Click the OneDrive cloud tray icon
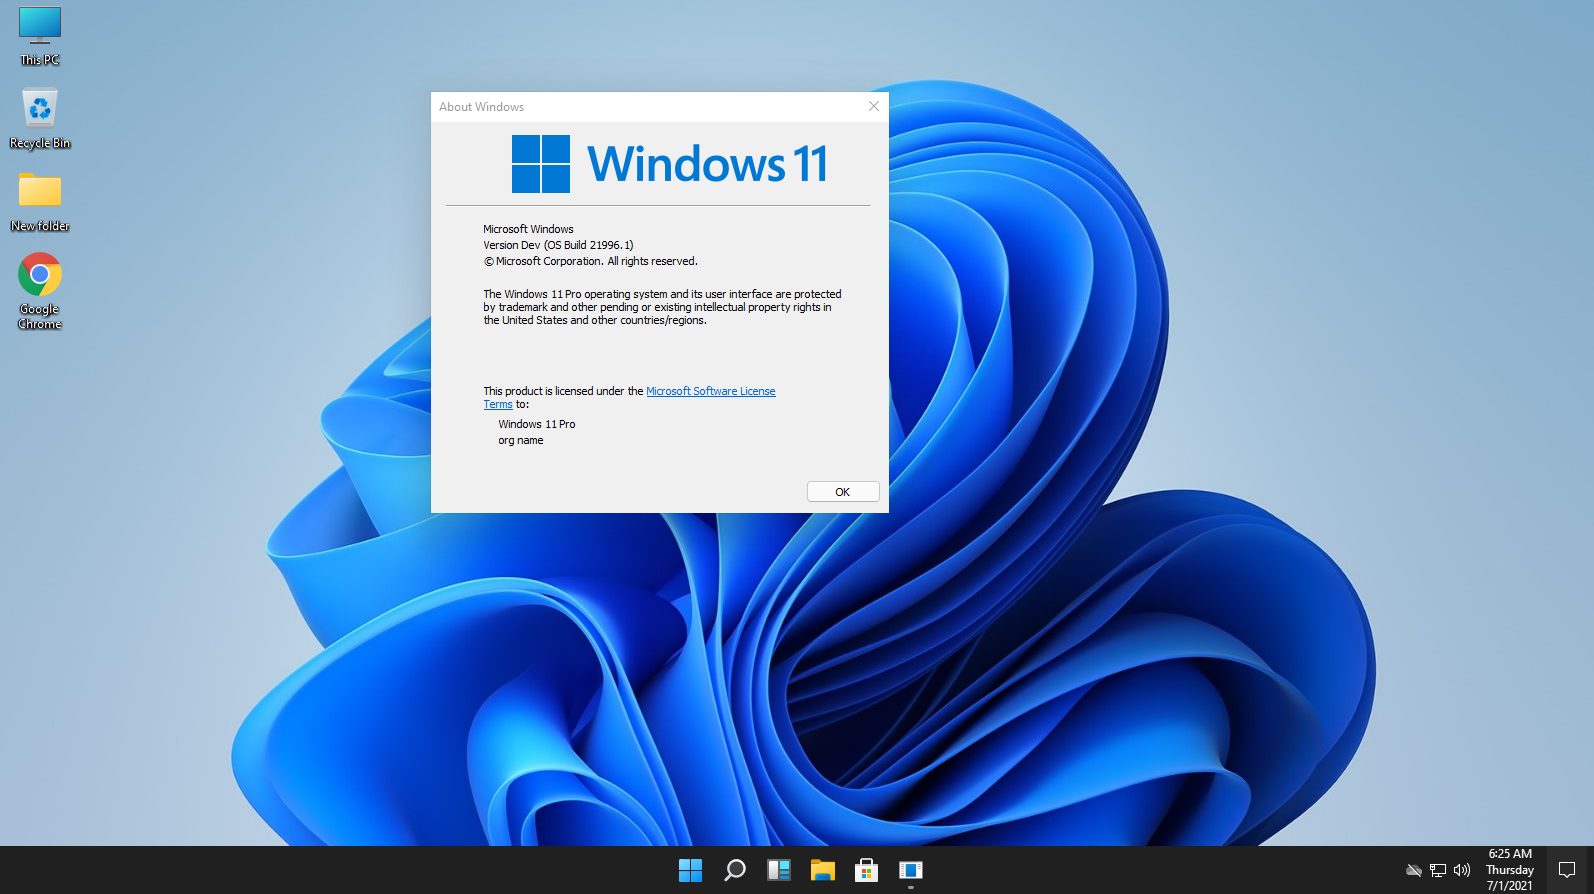Viewport: 1594px width, 894px height. point(1413,870)
